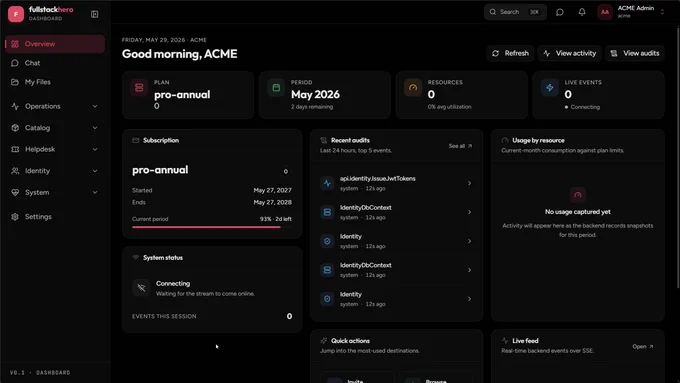Click the System heart icon
680x383 pixels.
[x=15, y=192]
